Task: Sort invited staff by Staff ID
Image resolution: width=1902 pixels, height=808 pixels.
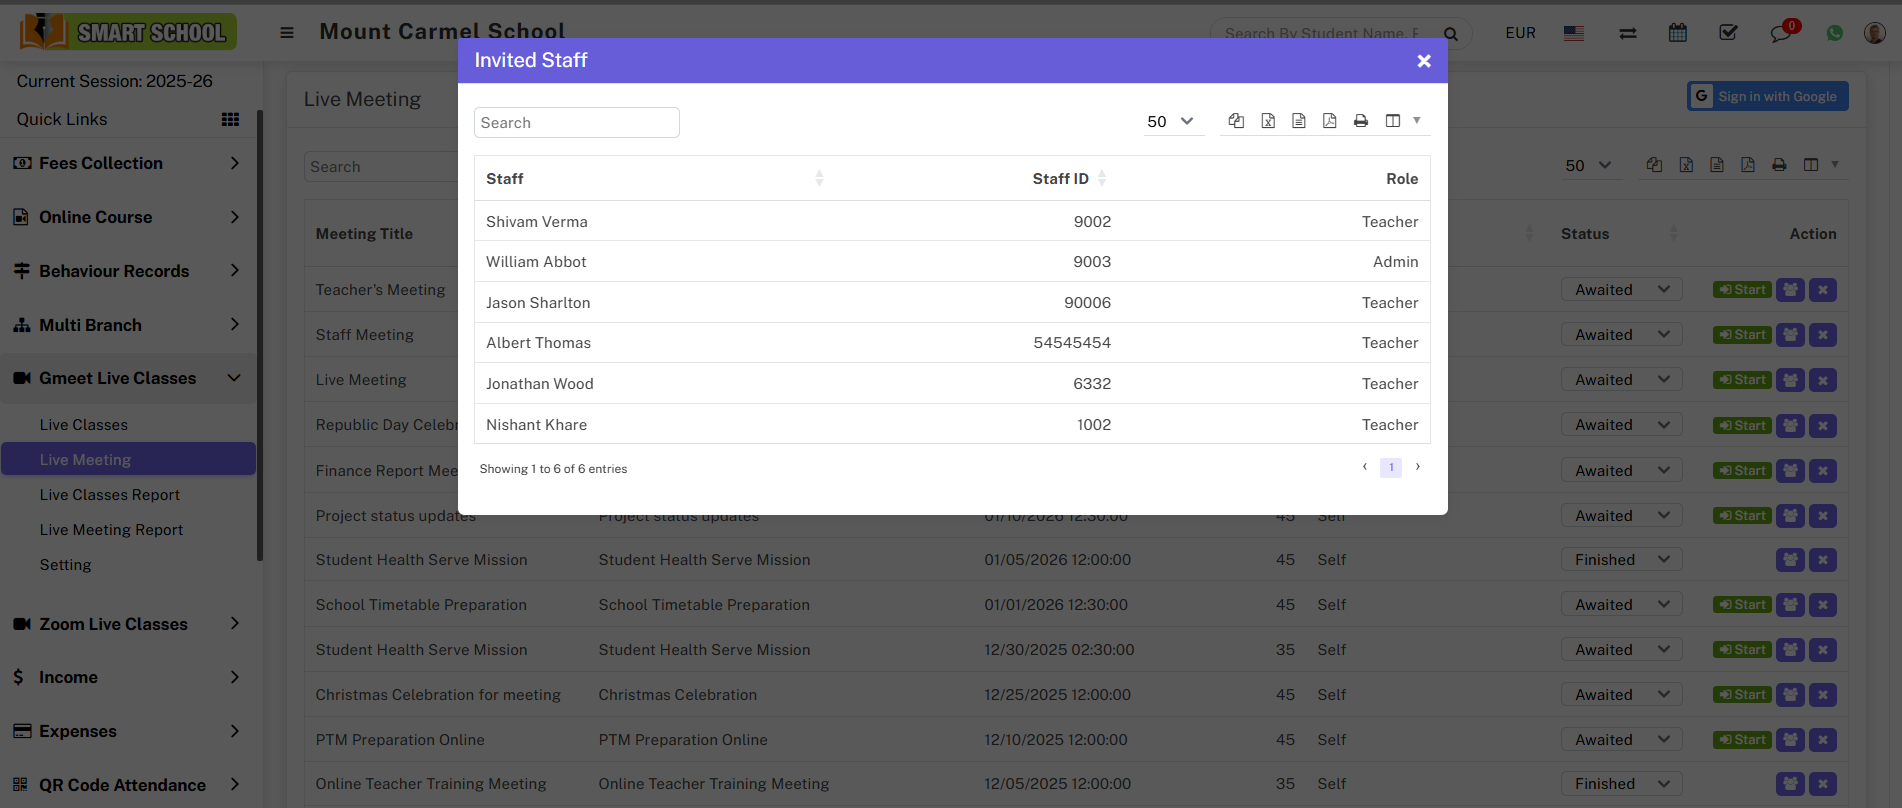Action: click(1070, 178)
